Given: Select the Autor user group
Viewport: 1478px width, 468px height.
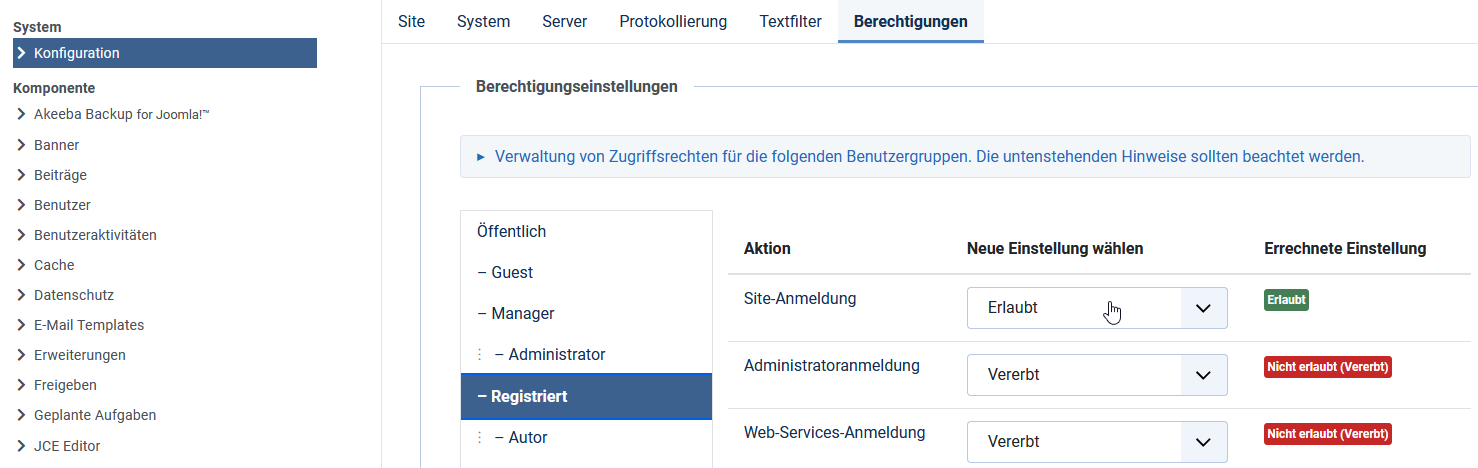Looking at the screenshot, I should [x=527, y=438].
